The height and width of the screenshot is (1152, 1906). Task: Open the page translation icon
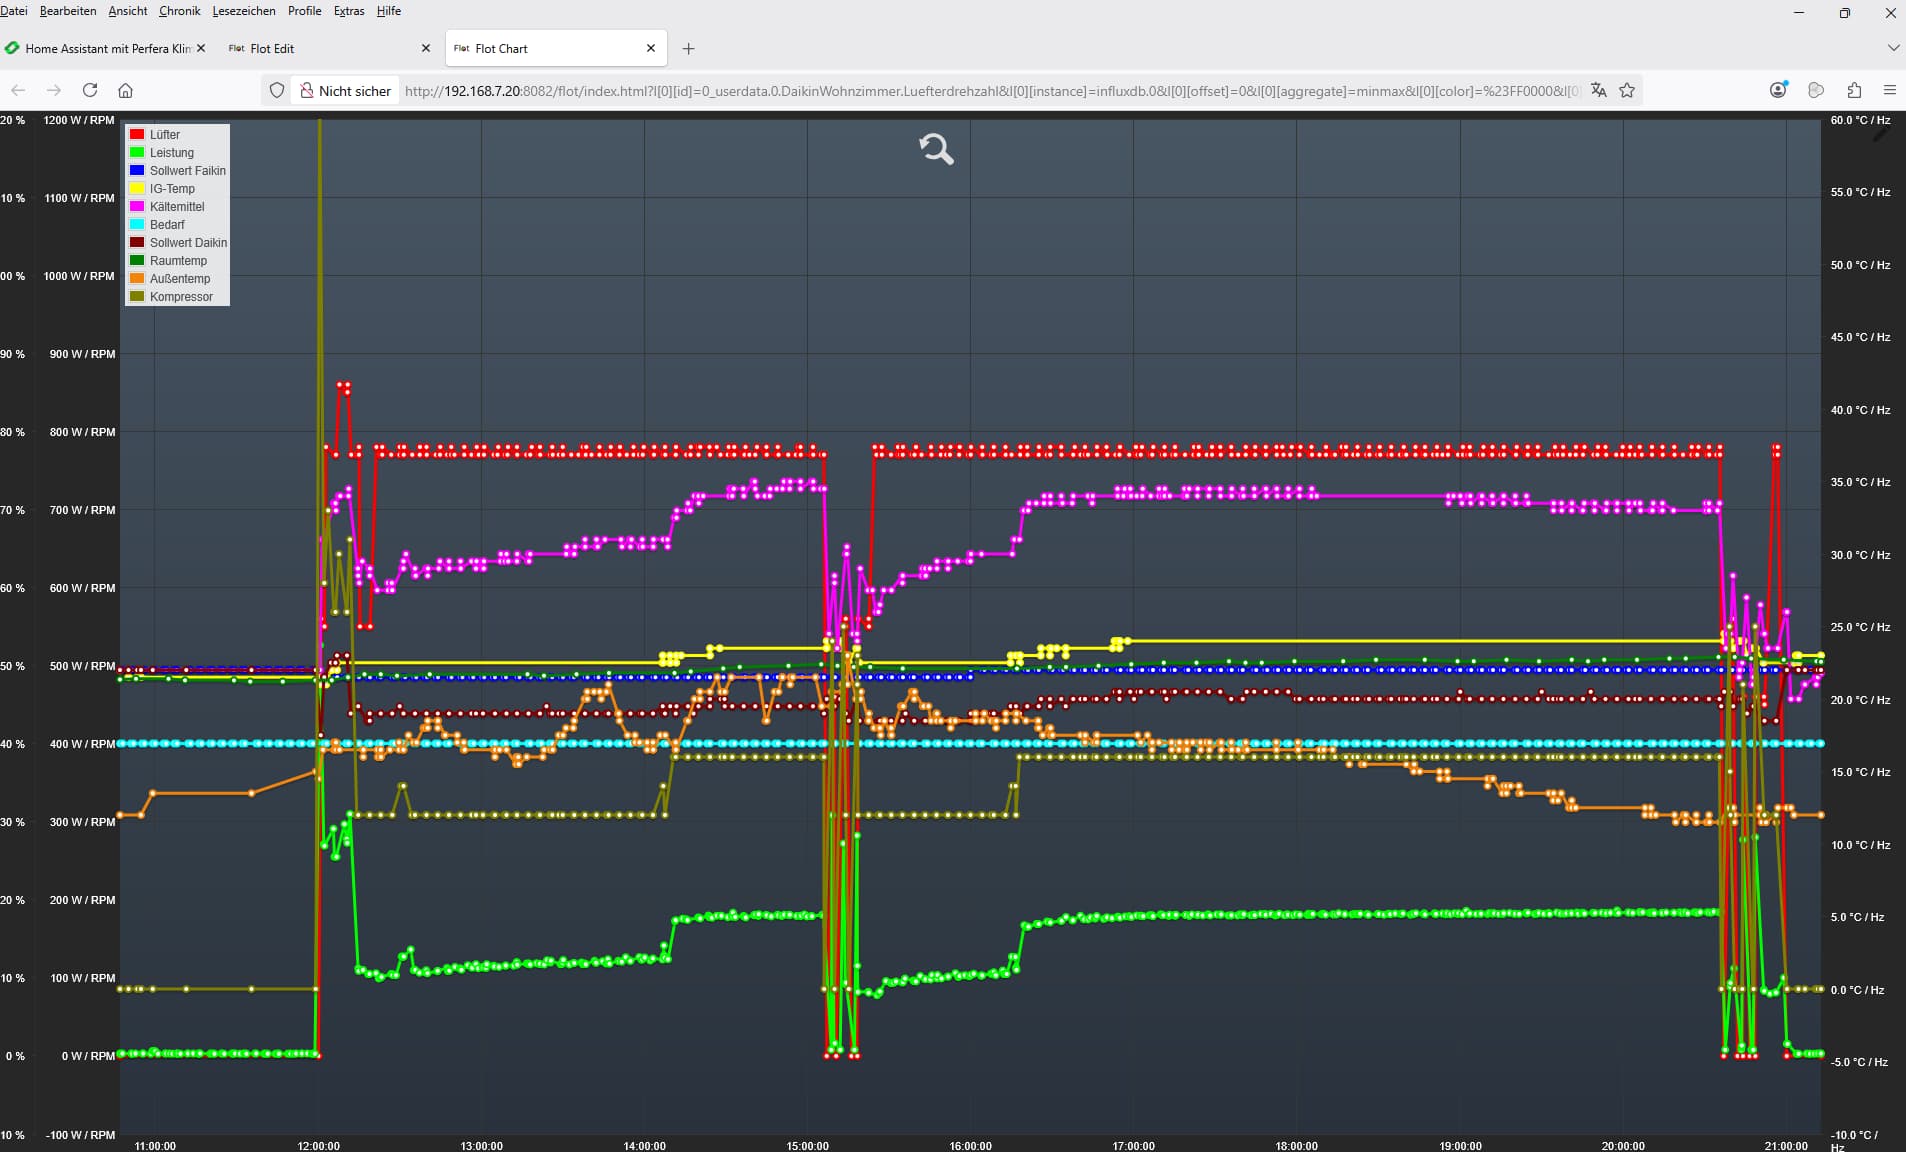pyautogui.click(x=1598, y=90)
